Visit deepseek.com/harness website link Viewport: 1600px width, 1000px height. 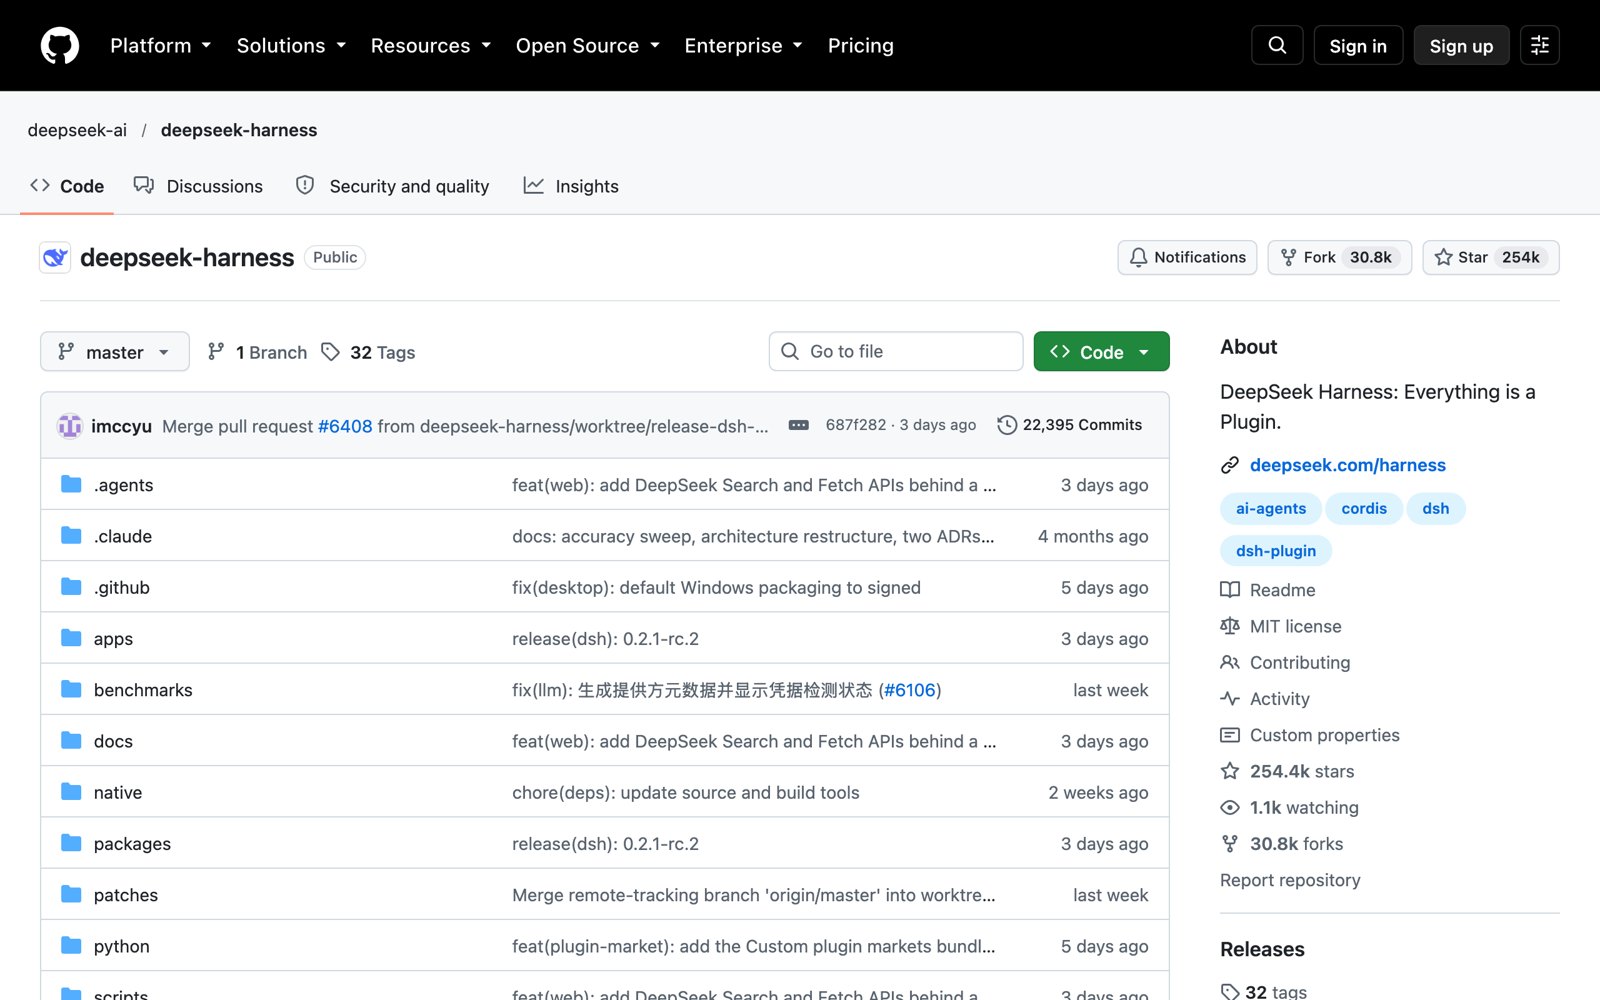(1347, 465)
